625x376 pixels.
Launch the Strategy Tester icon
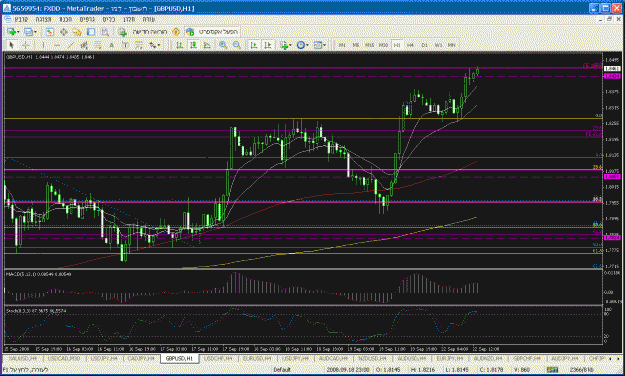coord(104,31)
